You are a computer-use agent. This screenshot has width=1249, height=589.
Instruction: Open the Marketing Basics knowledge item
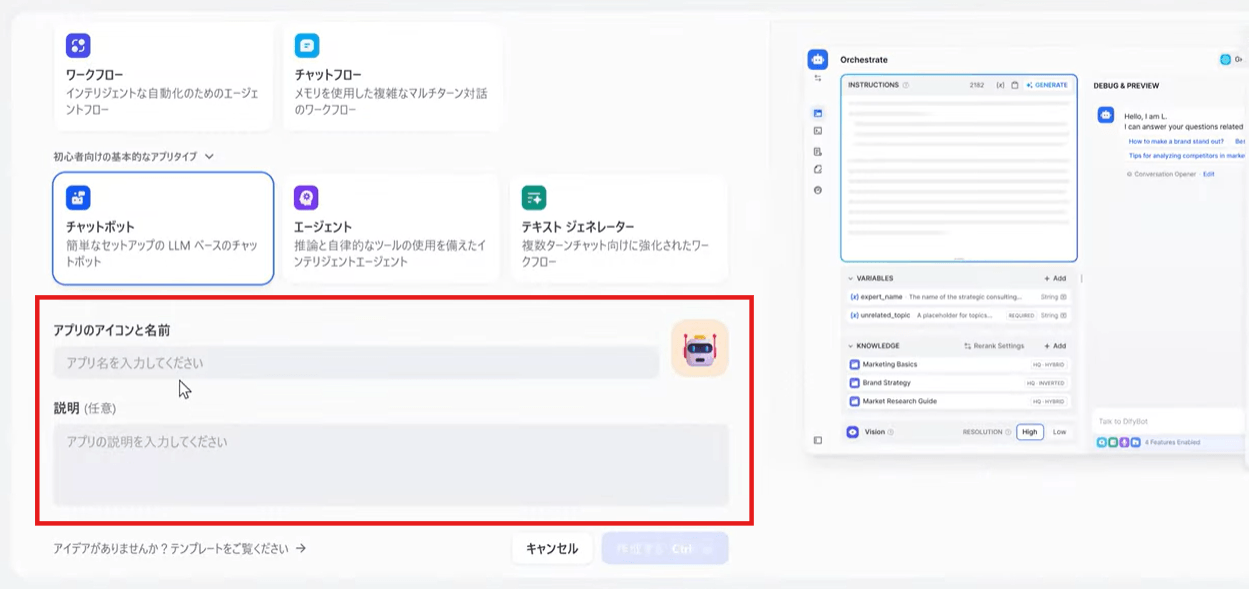coord(957,364)
